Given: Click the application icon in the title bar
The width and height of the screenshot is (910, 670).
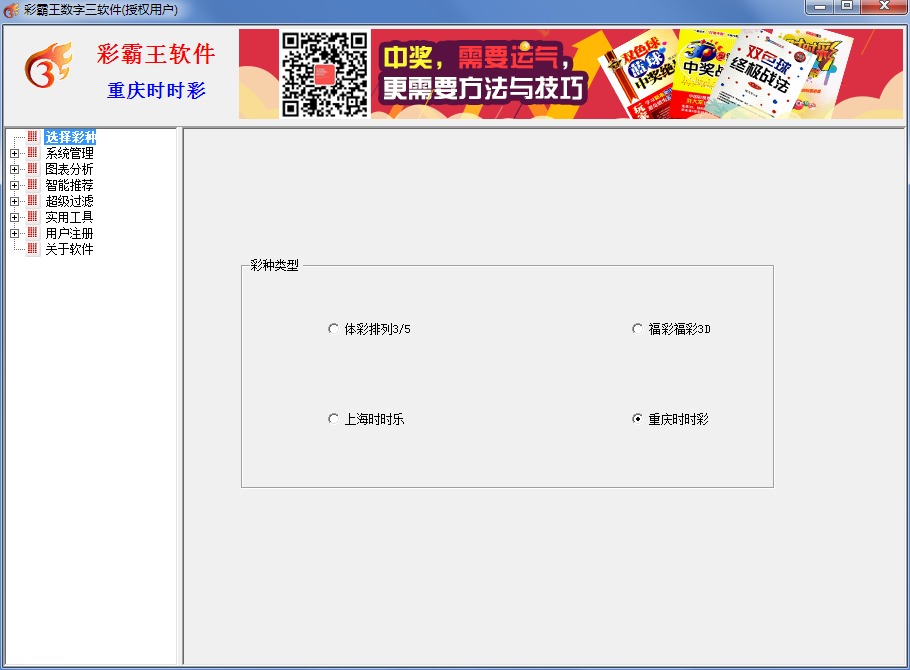Looking at the screenshot, I should point(11,10).
